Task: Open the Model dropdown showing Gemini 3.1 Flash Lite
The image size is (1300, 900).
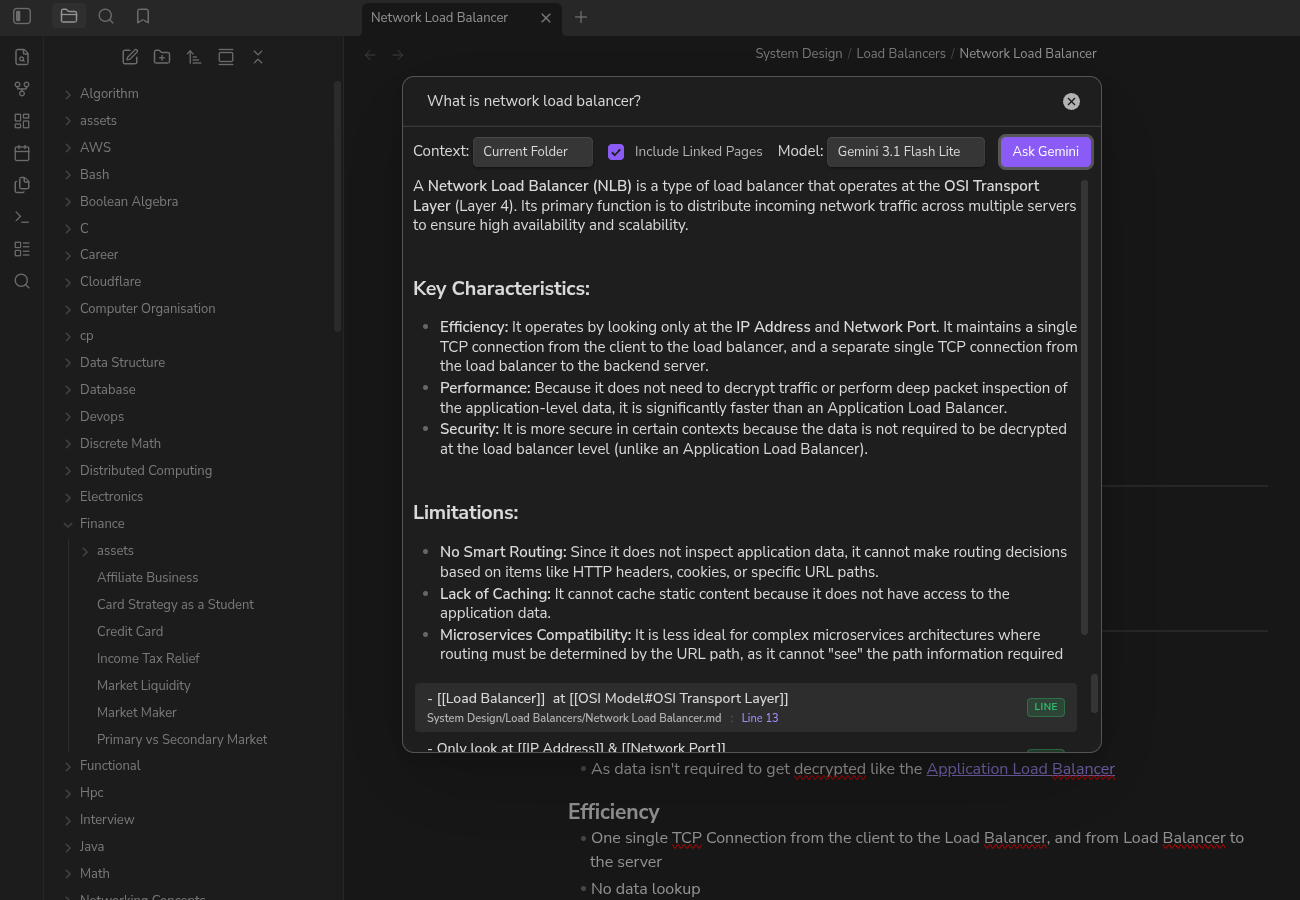Action: coord(906,152)
